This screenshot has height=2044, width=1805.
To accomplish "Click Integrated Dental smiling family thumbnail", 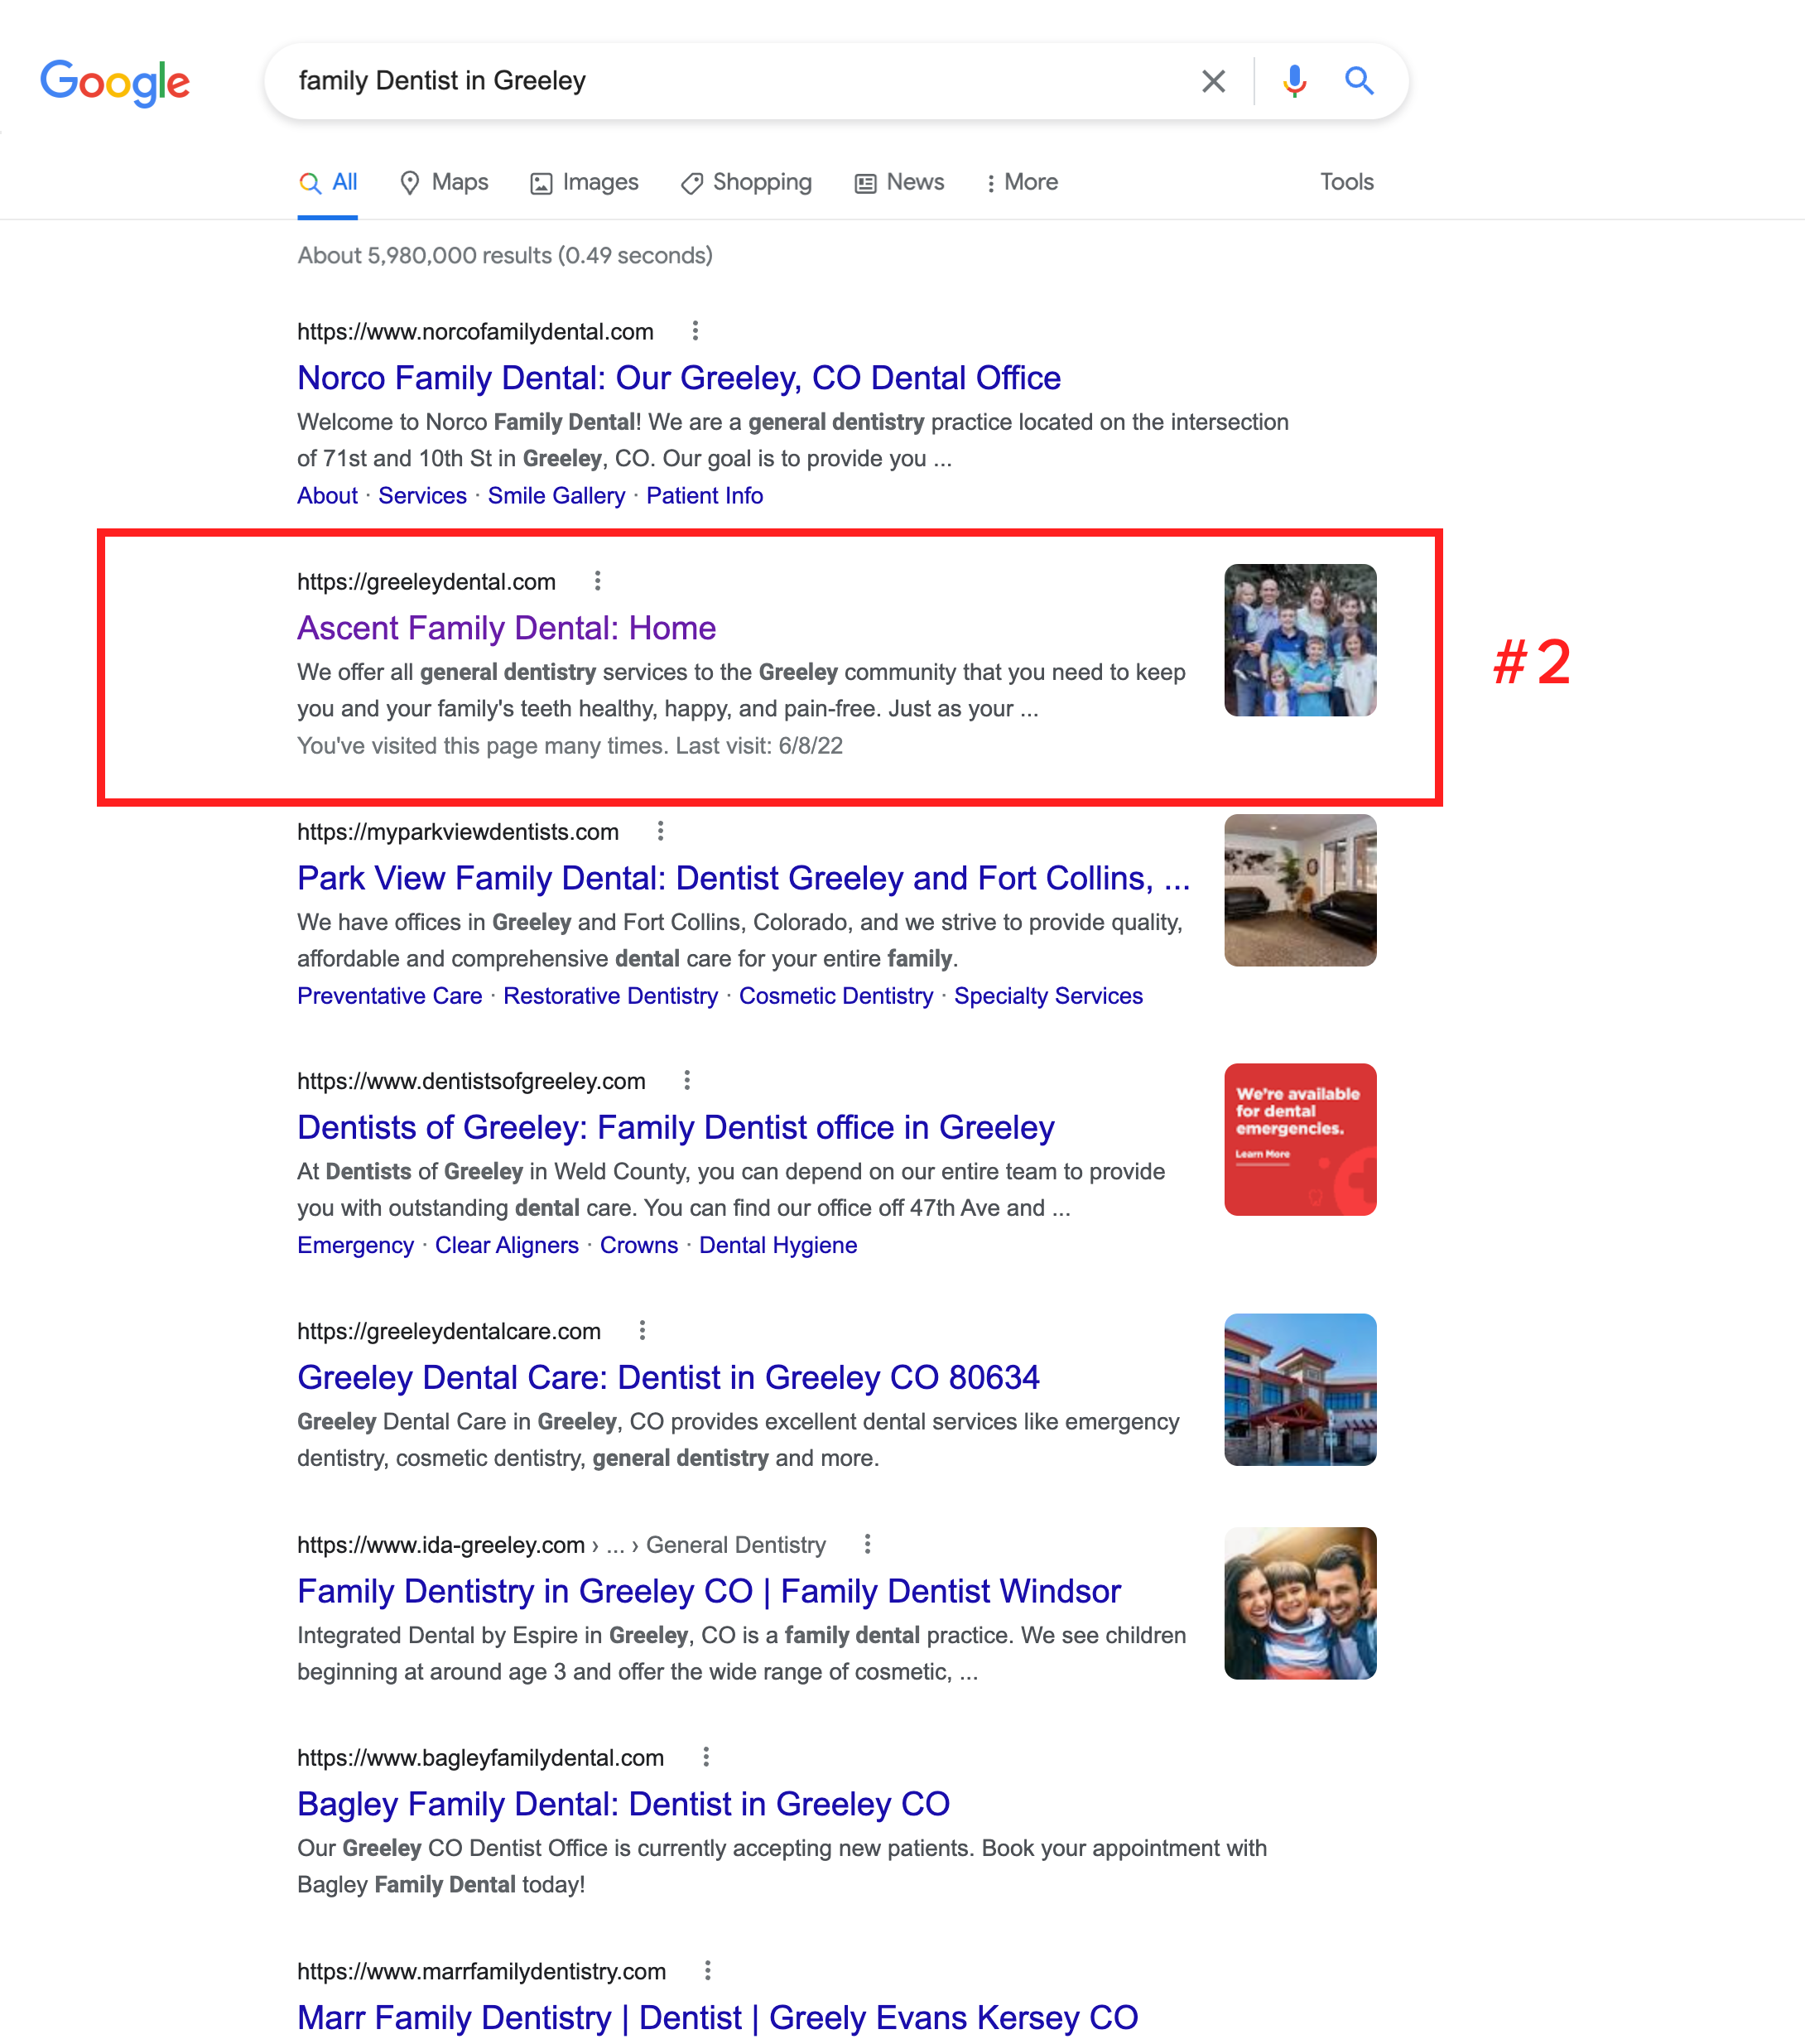I will 1300,1603.
